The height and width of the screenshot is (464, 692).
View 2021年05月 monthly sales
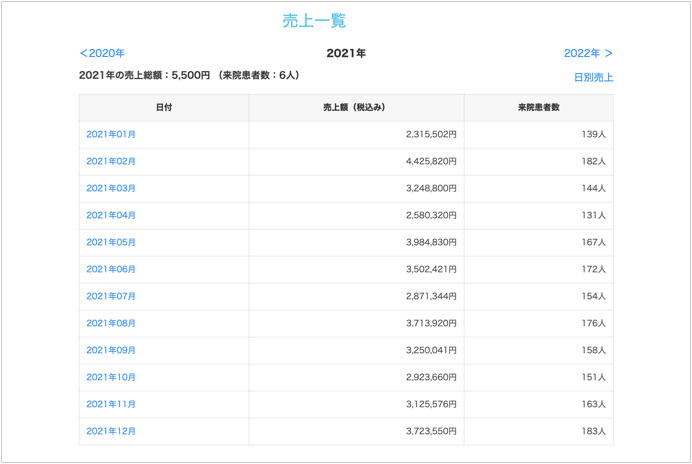(111, 242)
